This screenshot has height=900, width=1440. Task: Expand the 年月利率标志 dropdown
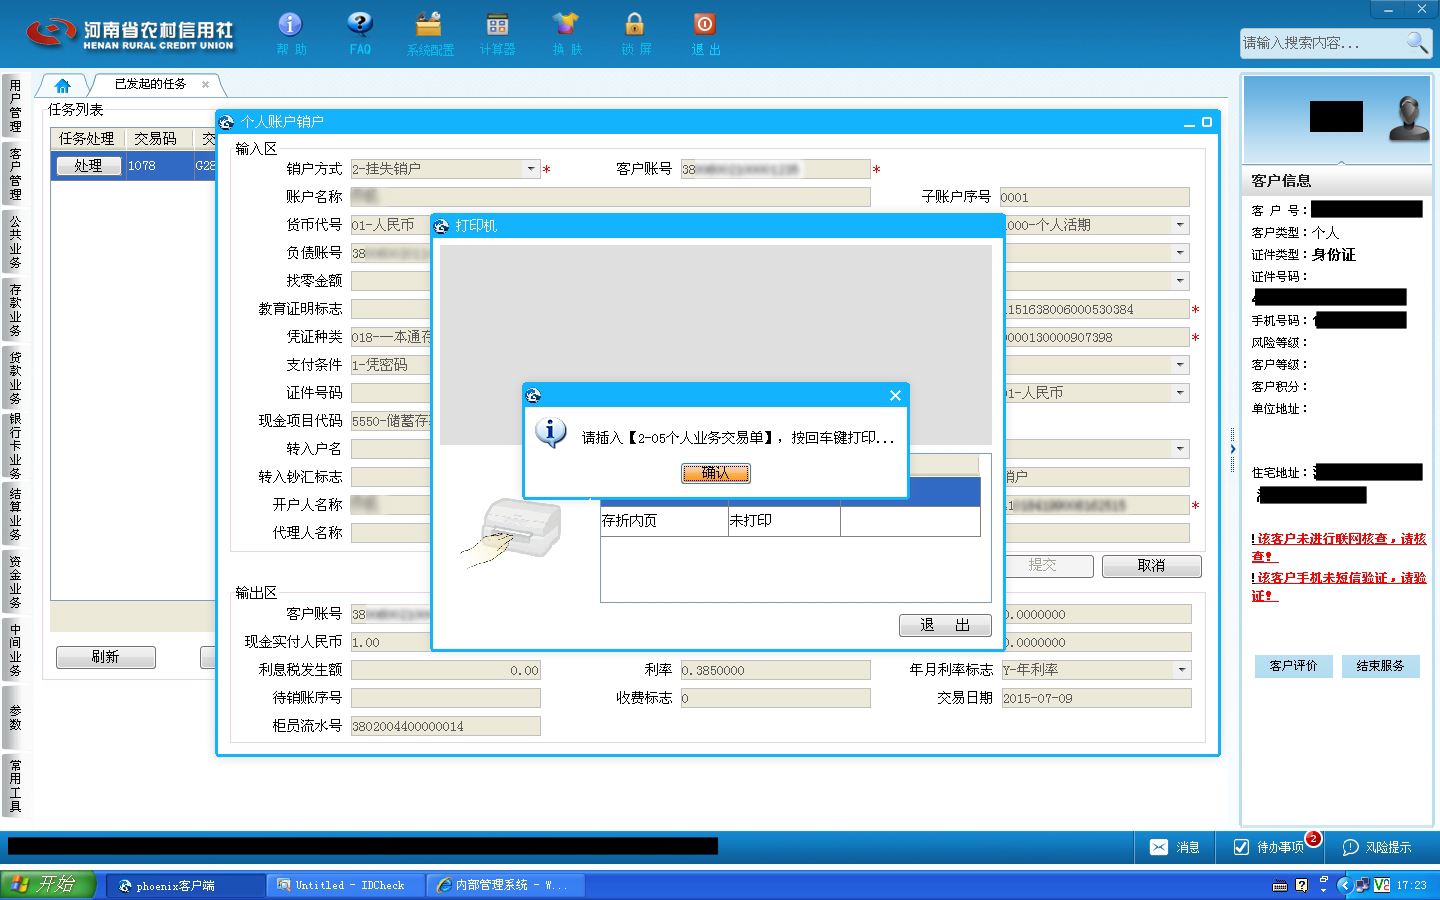[1183, 670]
